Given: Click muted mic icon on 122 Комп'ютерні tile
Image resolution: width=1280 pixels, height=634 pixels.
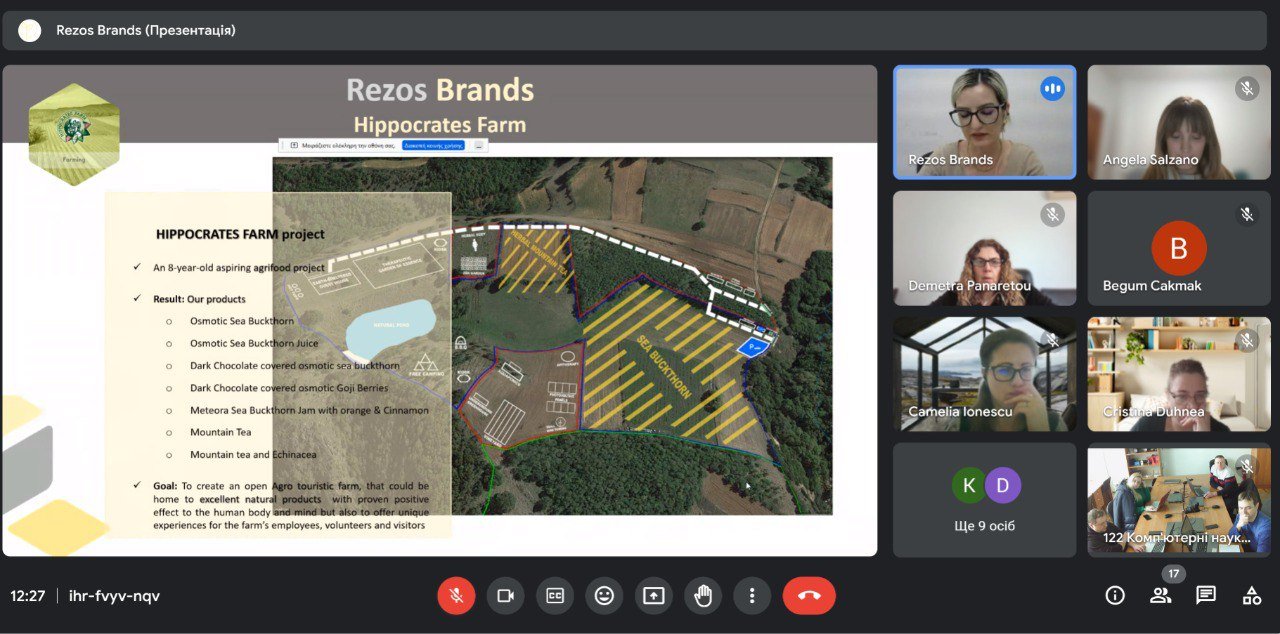Looking at the screenshot, I should [1247, 466].
